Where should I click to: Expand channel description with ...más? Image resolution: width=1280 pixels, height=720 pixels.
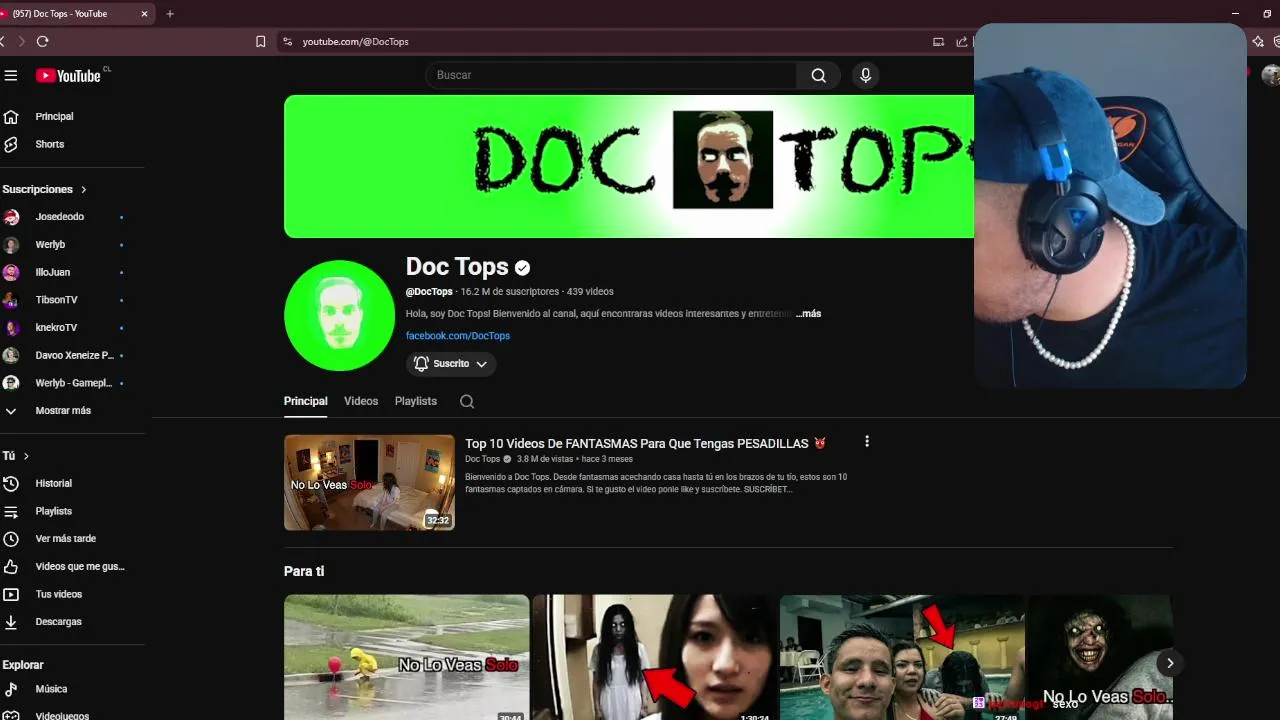(808, 314)
